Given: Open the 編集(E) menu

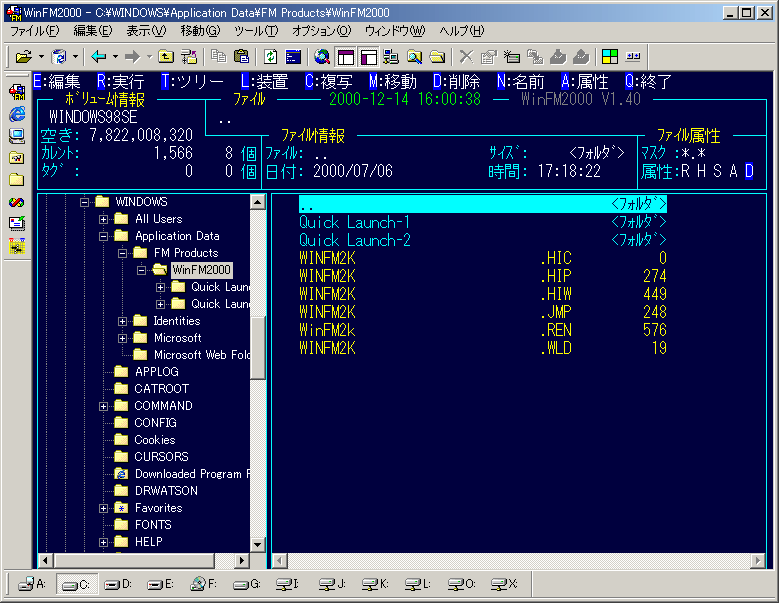Looking at the screenshot, I should pyautogui.click(x=93, y=31).
